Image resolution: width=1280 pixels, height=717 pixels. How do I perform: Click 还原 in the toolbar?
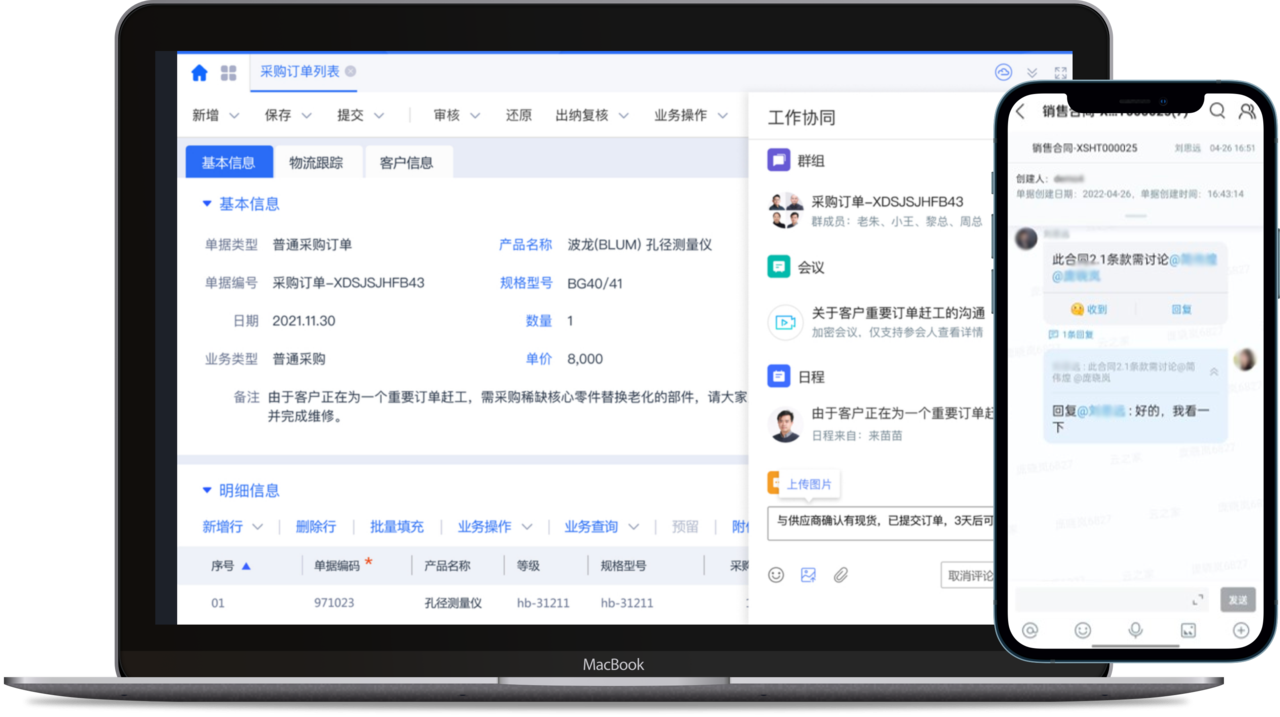pyautogui.click(x=518, y=116)
